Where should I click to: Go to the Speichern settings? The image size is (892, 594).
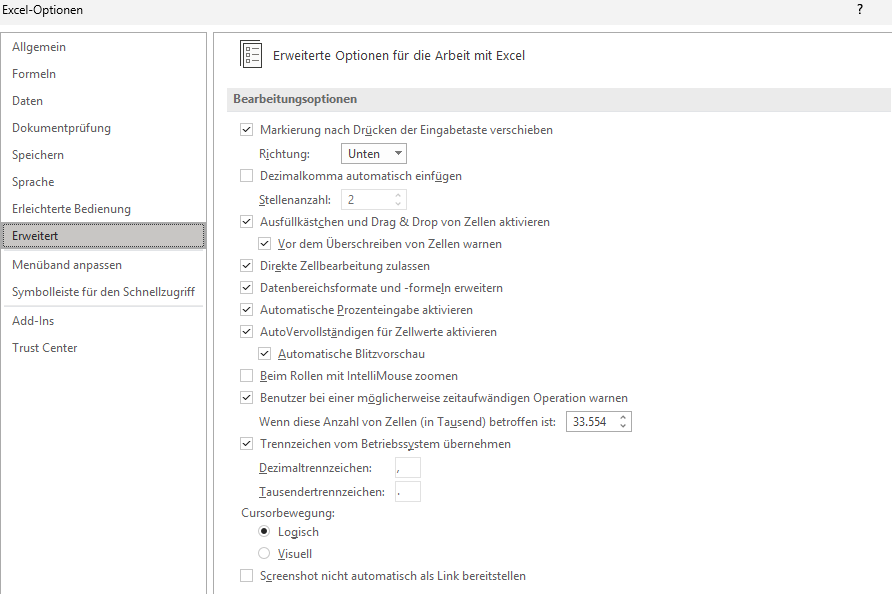click(x=38, y=155)
